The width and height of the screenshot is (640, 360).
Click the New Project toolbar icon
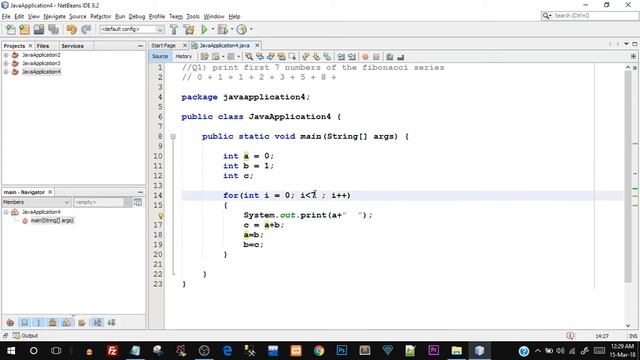tap(24, 29)
